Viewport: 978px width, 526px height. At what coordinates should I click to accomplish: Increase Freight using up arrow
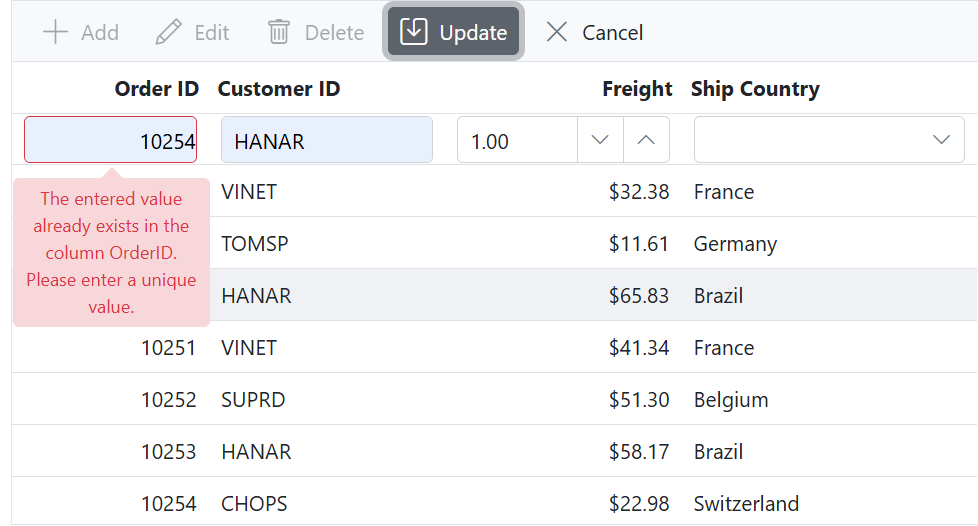pos(646,140)
